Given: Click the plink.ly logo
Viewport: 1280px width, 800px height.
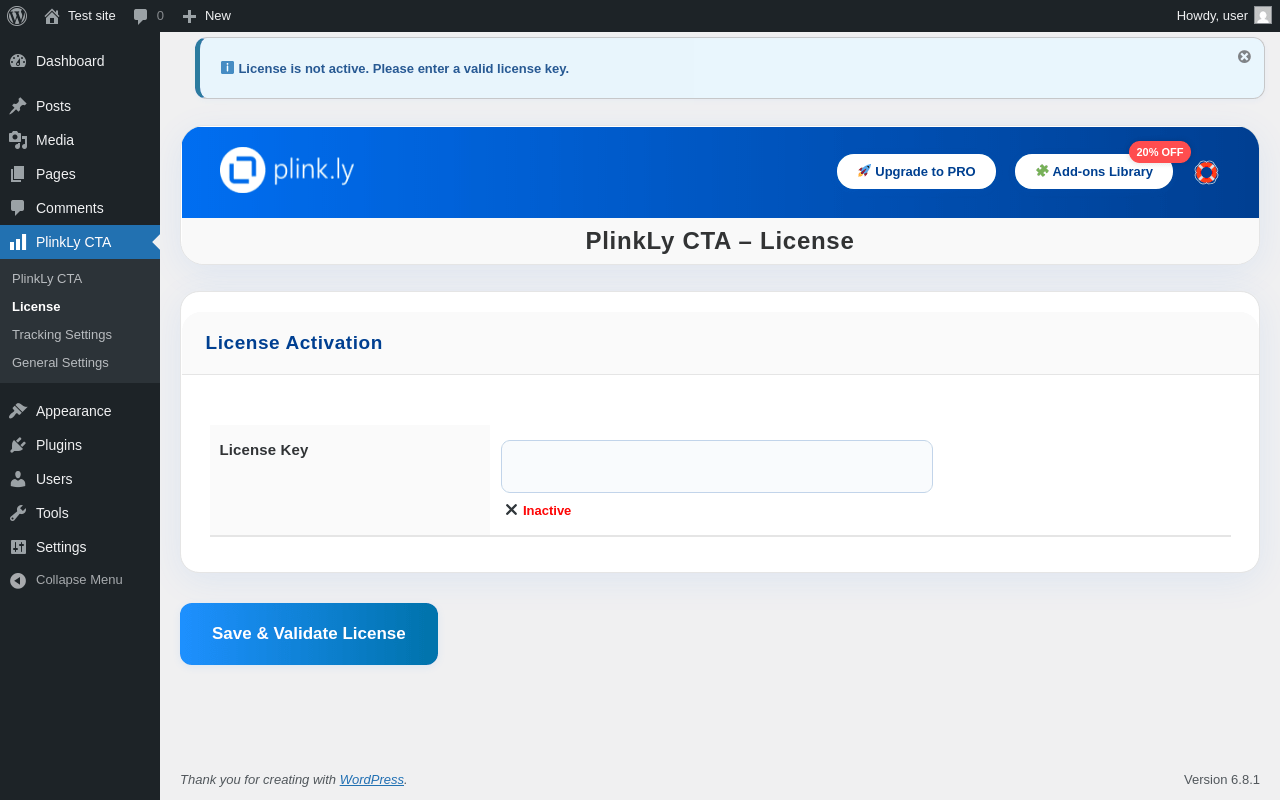Looking at the screenshot, I should click(x=287, y=170).
